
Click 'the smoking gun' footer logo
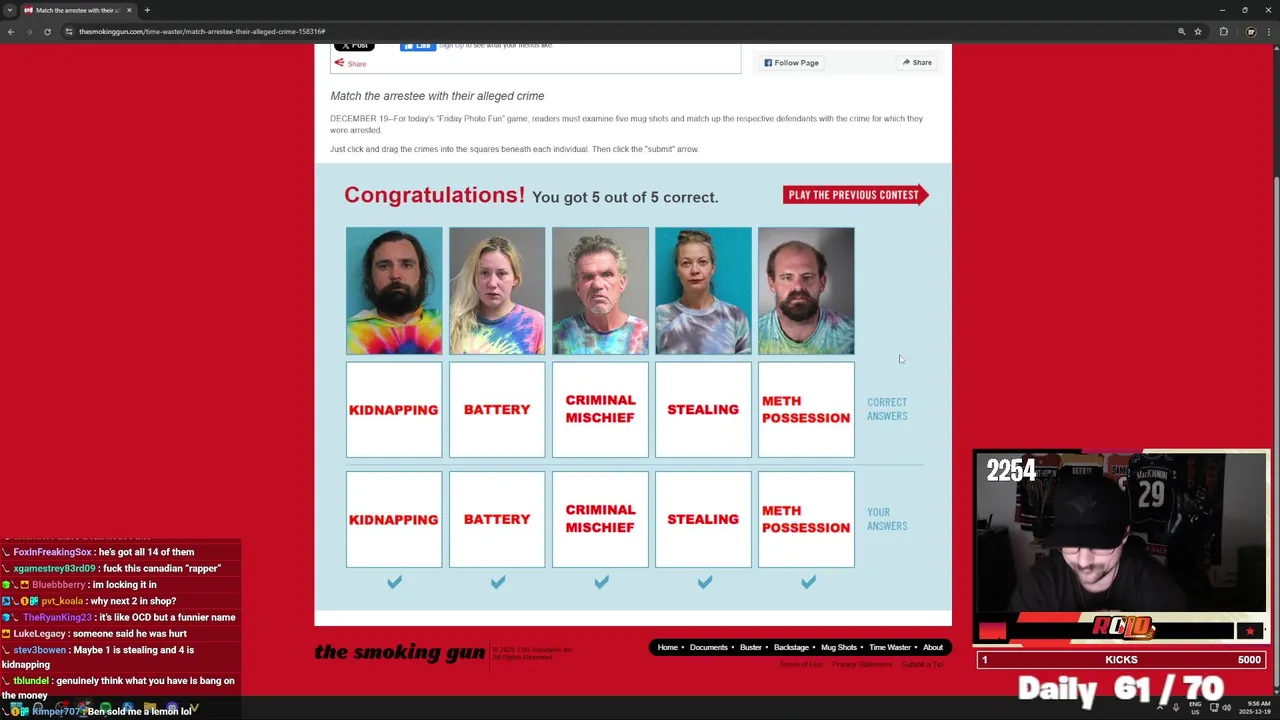(x=400, y=652)
